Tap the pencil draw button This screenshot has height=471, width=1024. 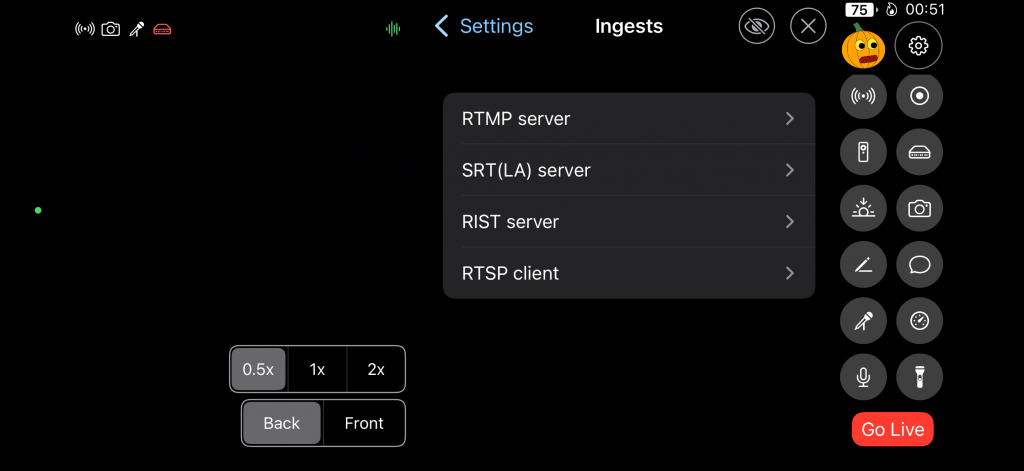(863, 265)
